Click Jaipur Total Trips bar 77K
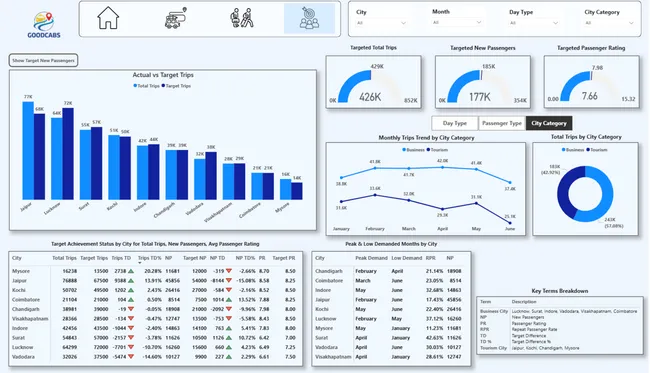This screenshot has height=373, width=650. click(x=28, y=151)
